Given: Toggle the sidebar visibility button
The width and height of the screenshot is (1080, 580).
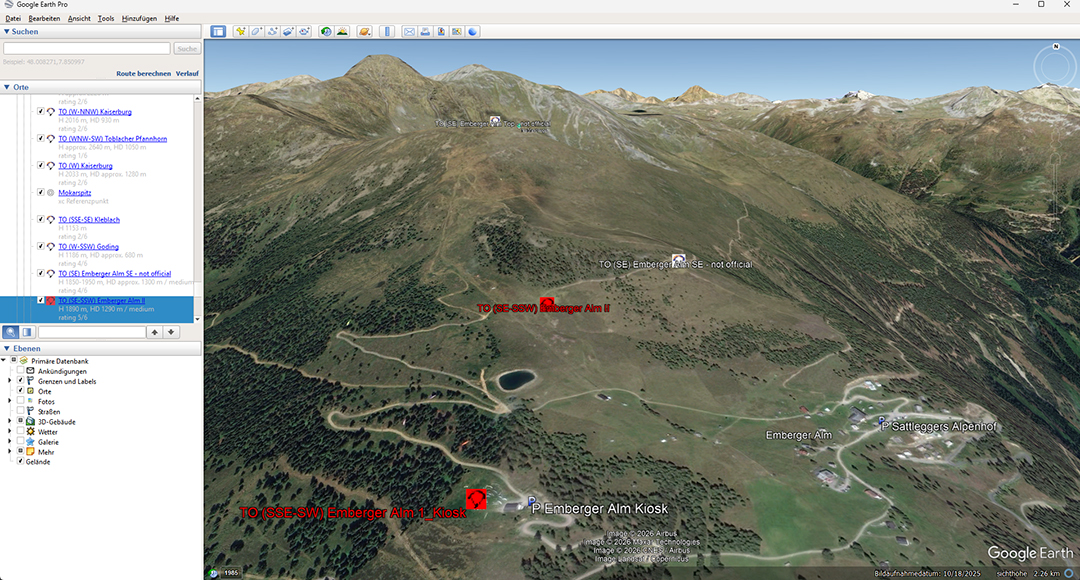Looking at the screenshot, I should (x=218, y=31).
